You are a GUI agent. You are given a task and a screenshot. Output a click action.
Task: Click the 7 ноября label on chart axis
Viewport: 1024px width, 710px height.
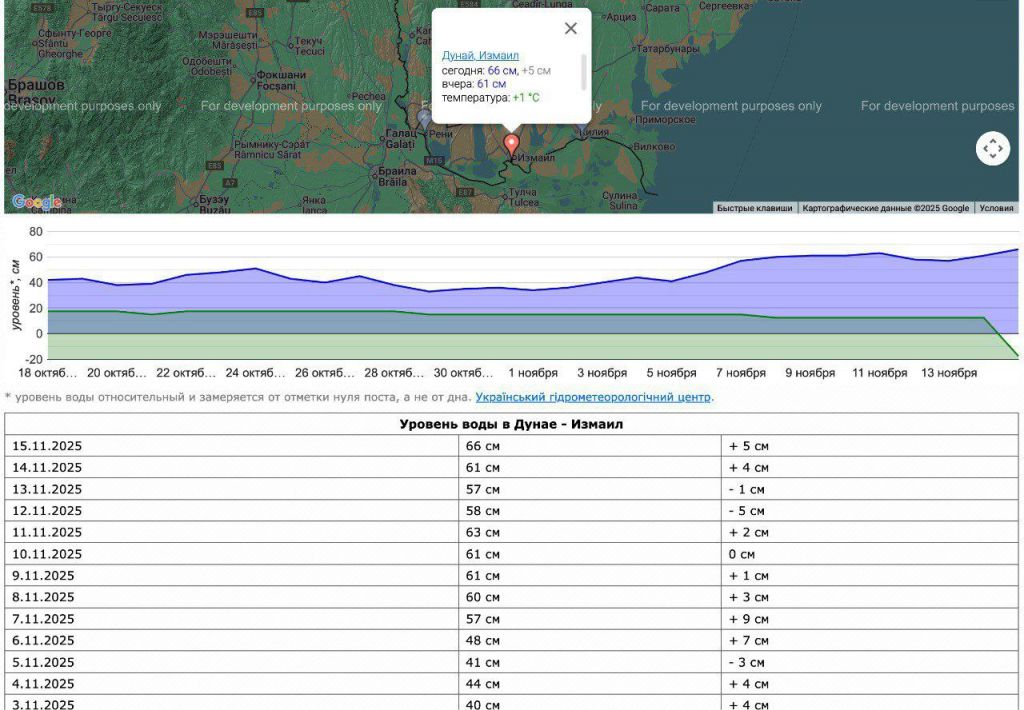(x=740, y=373)
